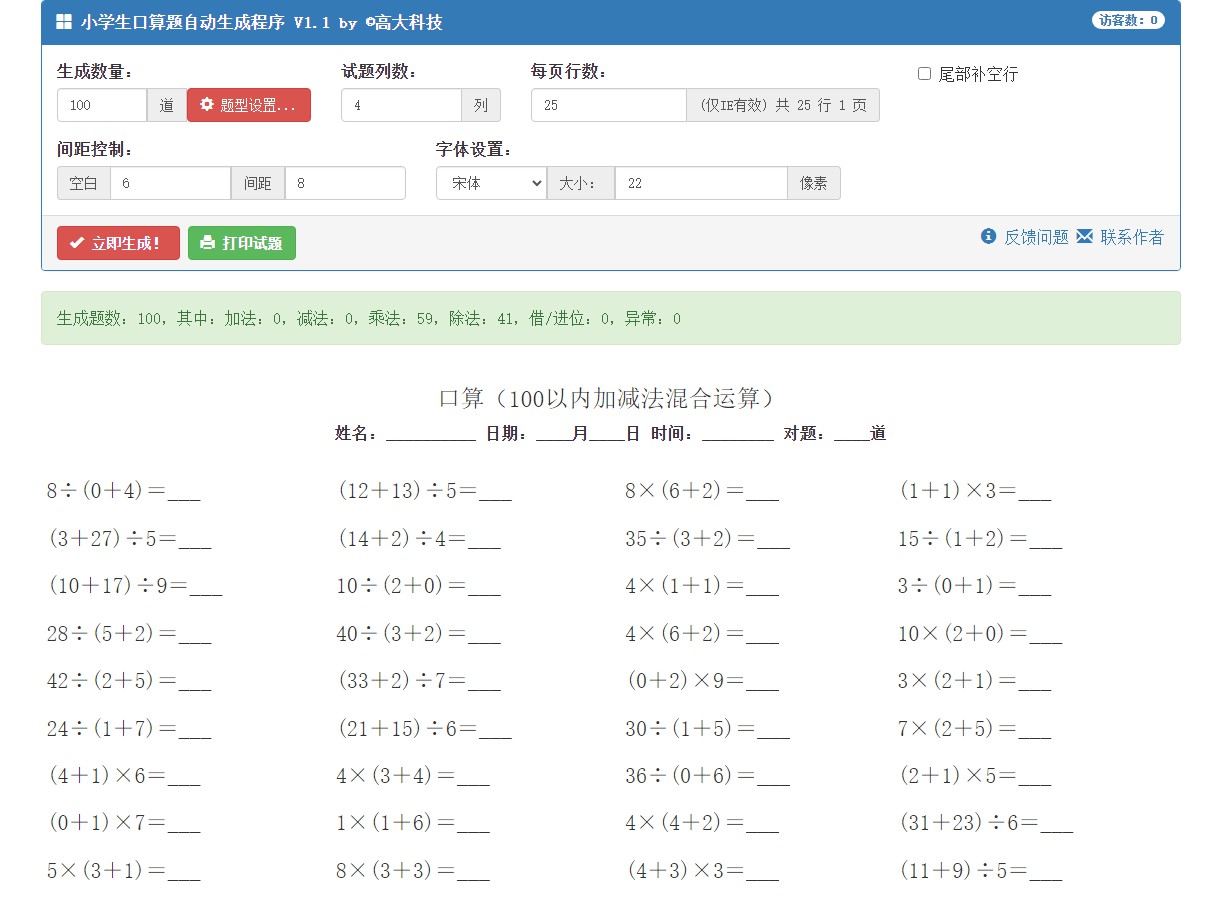Click the problem 24÷(1+7)=
This screenshot has width=1224, height=899.
pos(129,729)
